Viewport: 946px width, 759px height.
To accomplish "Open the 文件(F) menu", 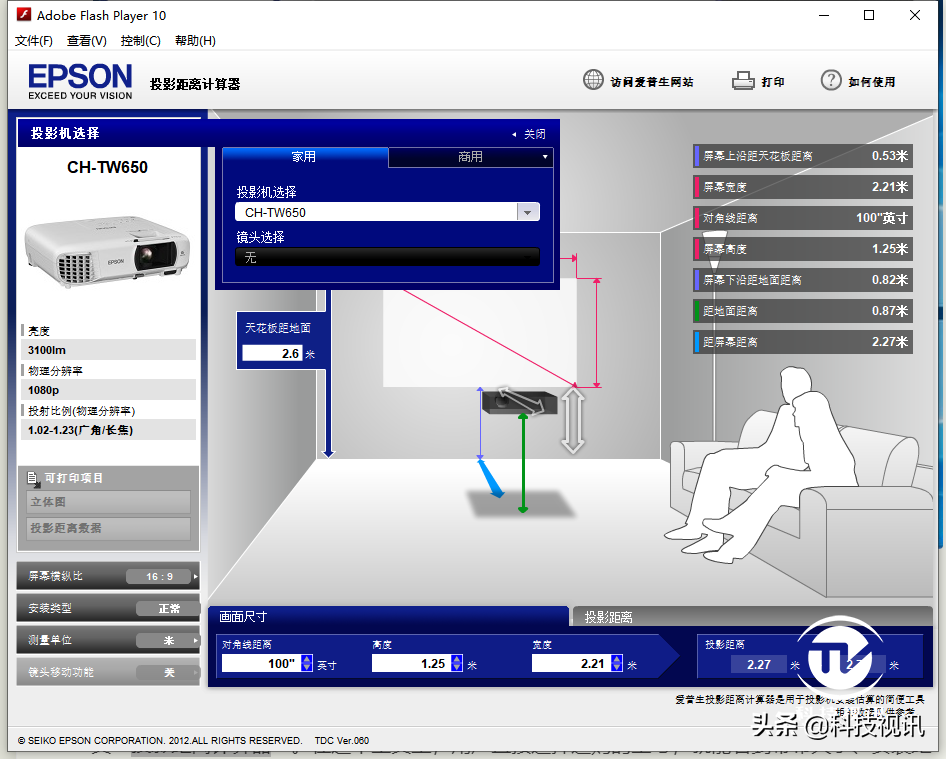I will coord(34,41).
